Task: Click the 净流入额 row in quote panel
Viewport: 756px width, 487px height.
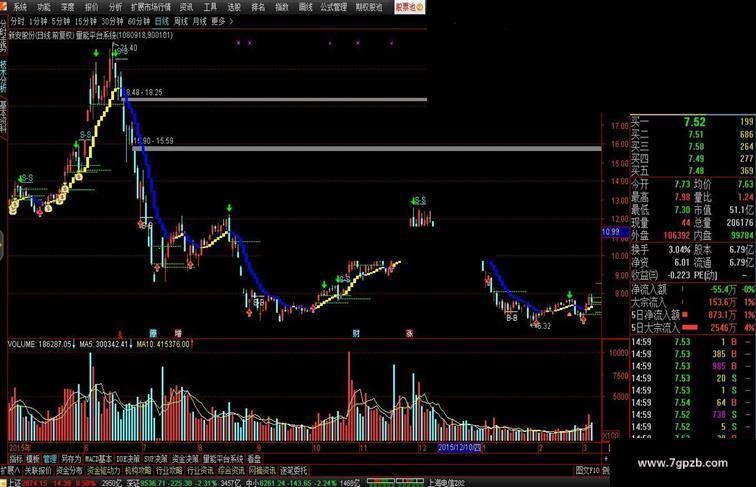Action: tap(692, 290)
